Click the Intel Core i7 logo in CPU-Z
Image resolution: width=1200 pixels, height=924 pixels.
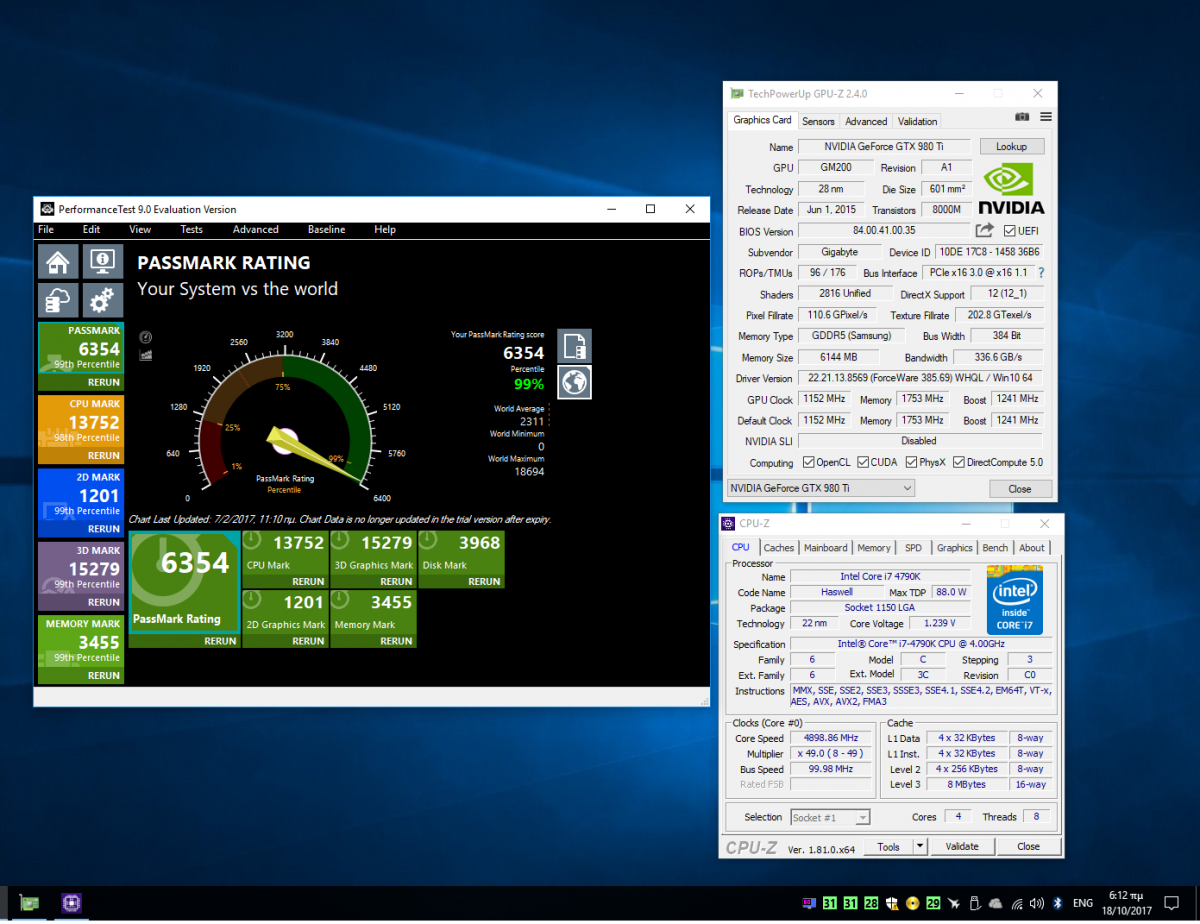point(1014,600)
